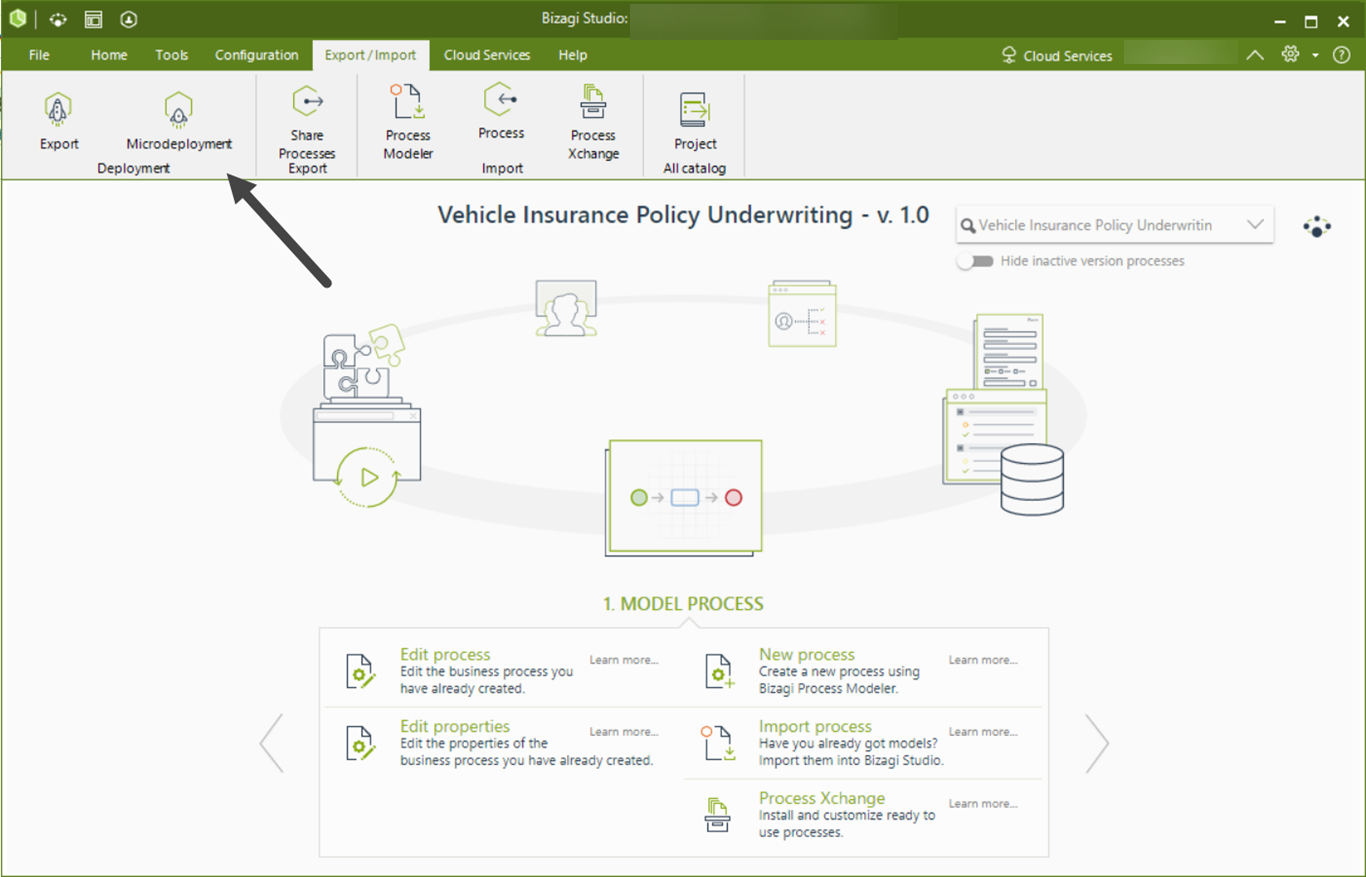Click the Edit properties document icon
Screen dimensions: 1366x877
tap(359, 744)
